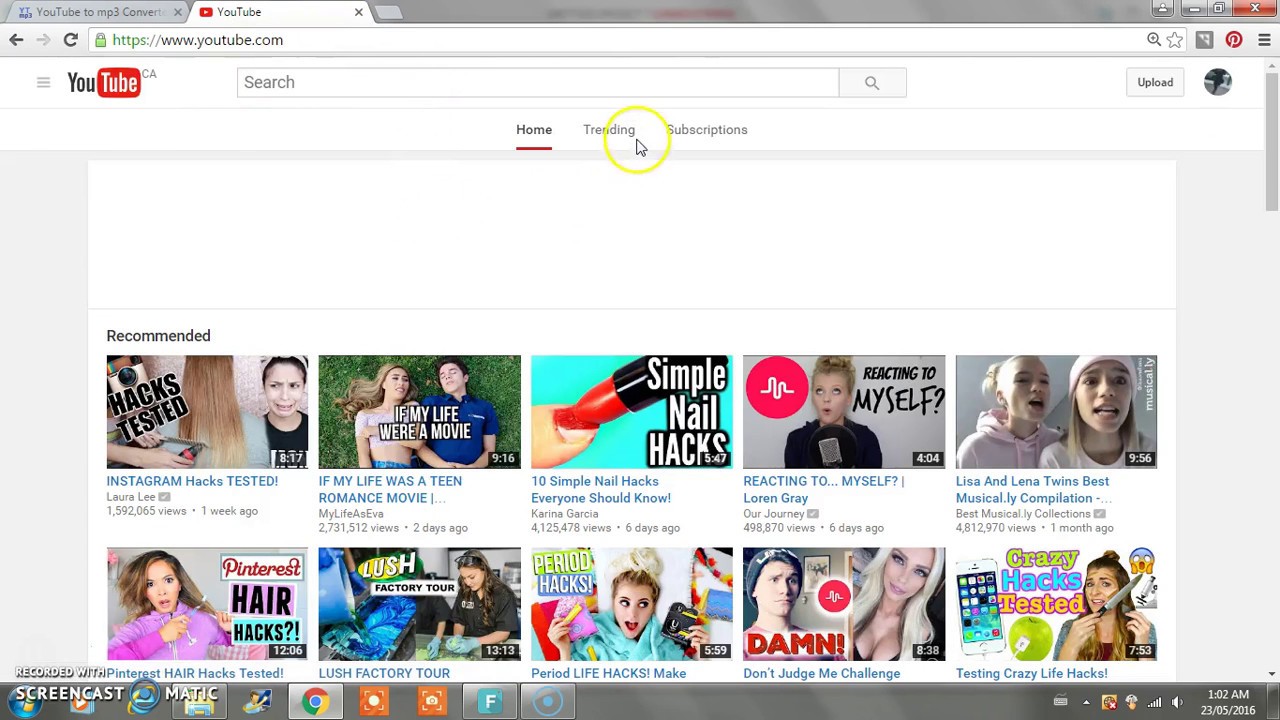1280x720 pixels.
Task: Click the zoom magnifier icon in address bar
Action: tap(1154, 40)
